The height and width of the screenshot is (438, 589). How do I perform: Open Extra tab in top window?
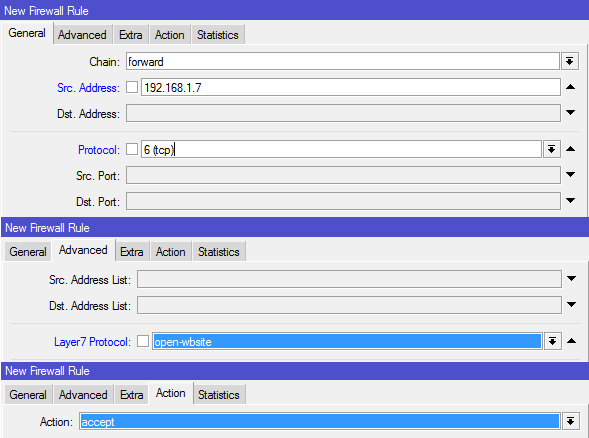(x=131, y=35)
